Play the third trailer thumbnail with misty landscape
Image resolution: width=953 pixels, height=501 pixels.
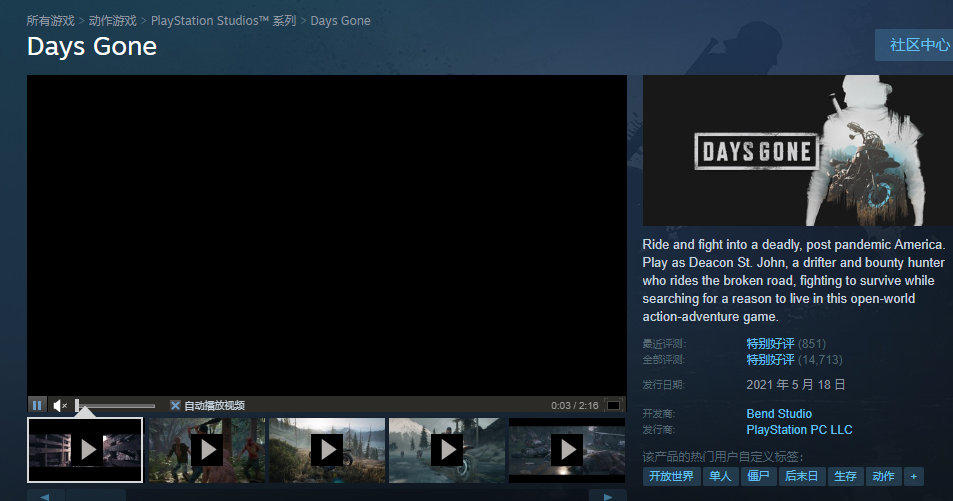[x=327, y=450]
